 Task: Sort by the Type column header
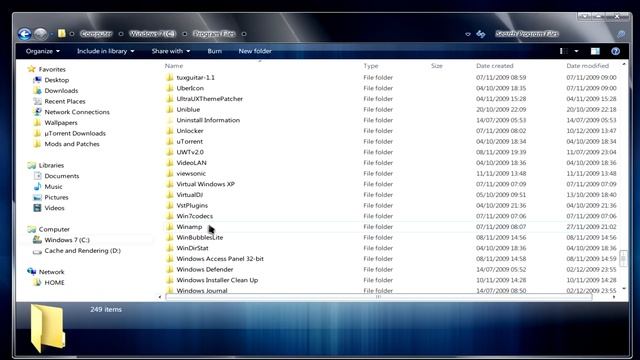tap(371, 66)
